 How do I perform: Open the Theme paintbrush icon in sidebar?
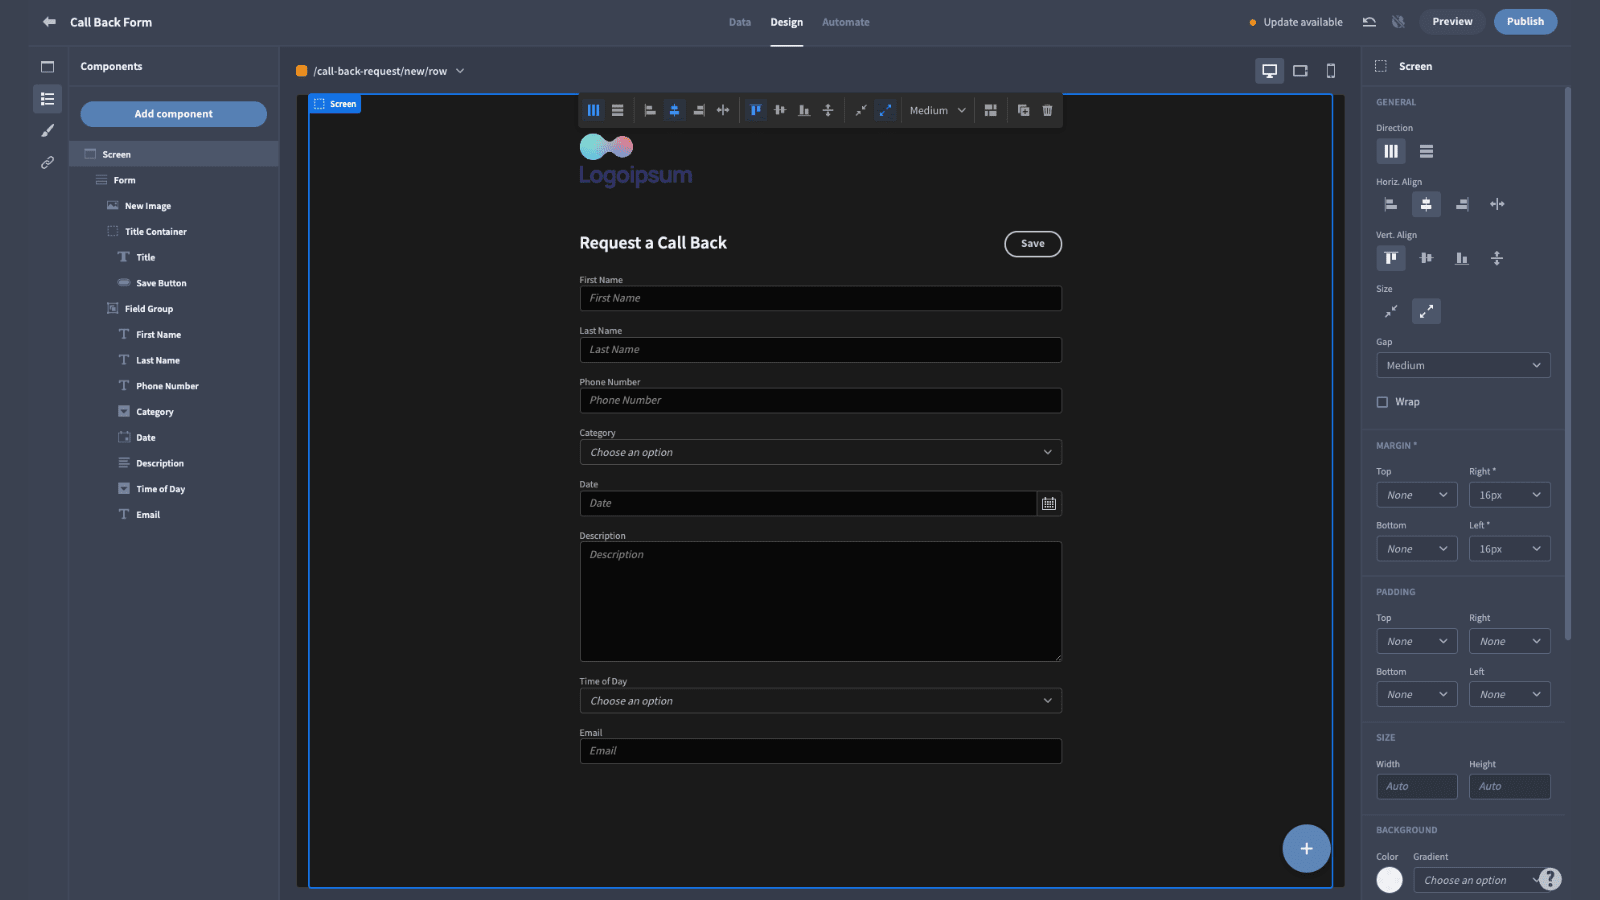pyautogui.click(x=47, y=131)
